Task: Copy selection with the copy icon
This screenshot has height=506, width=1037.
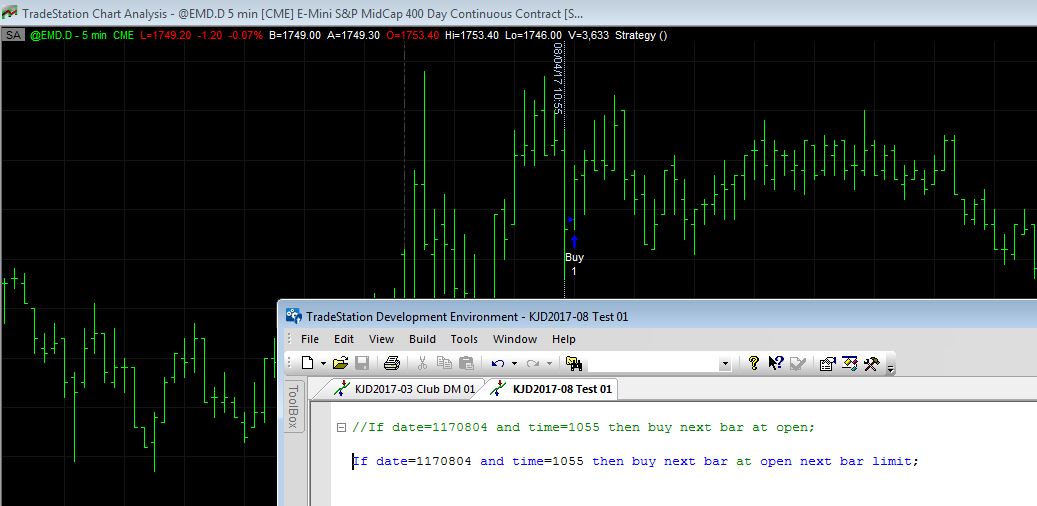Action: [x=444, y=363]
